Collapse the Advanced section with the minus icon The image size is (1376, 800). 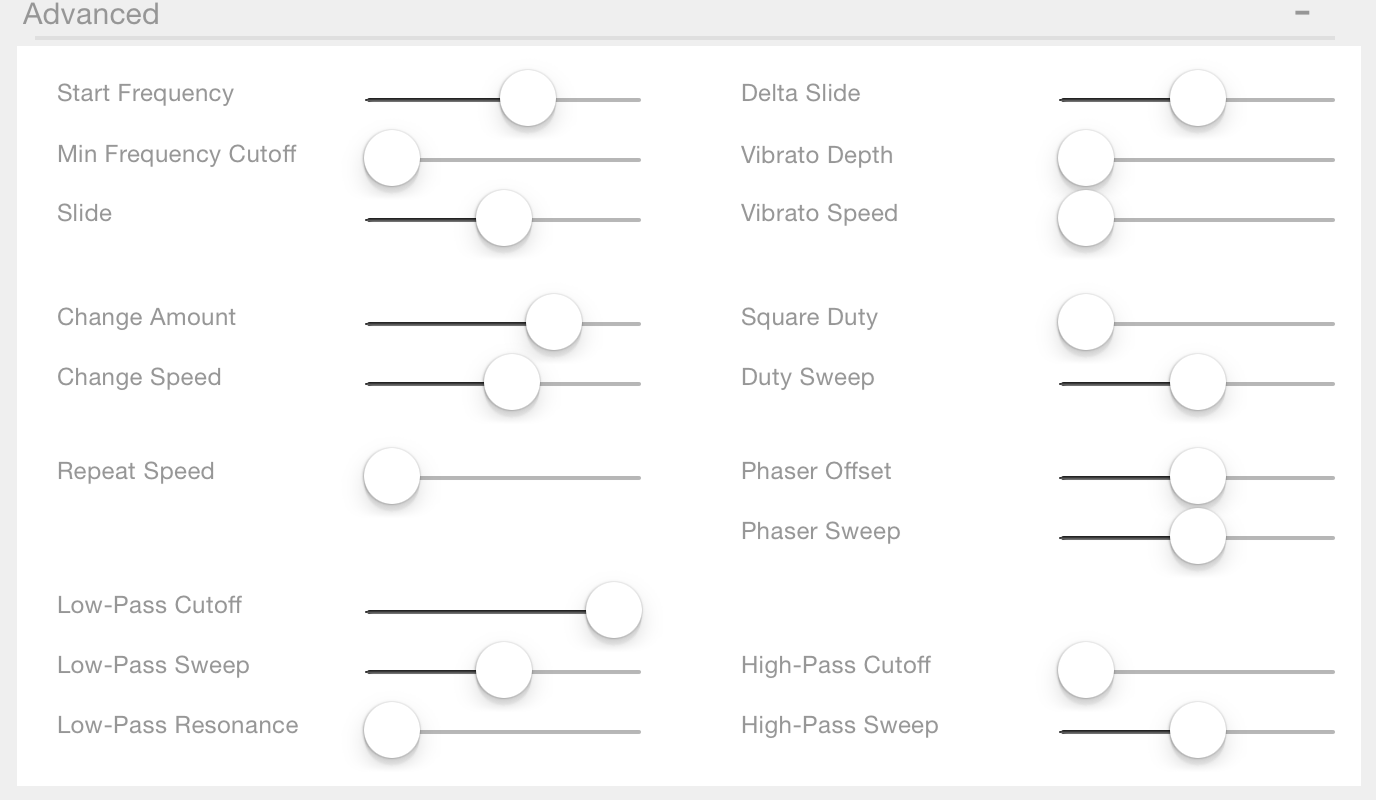point(1302,13)
